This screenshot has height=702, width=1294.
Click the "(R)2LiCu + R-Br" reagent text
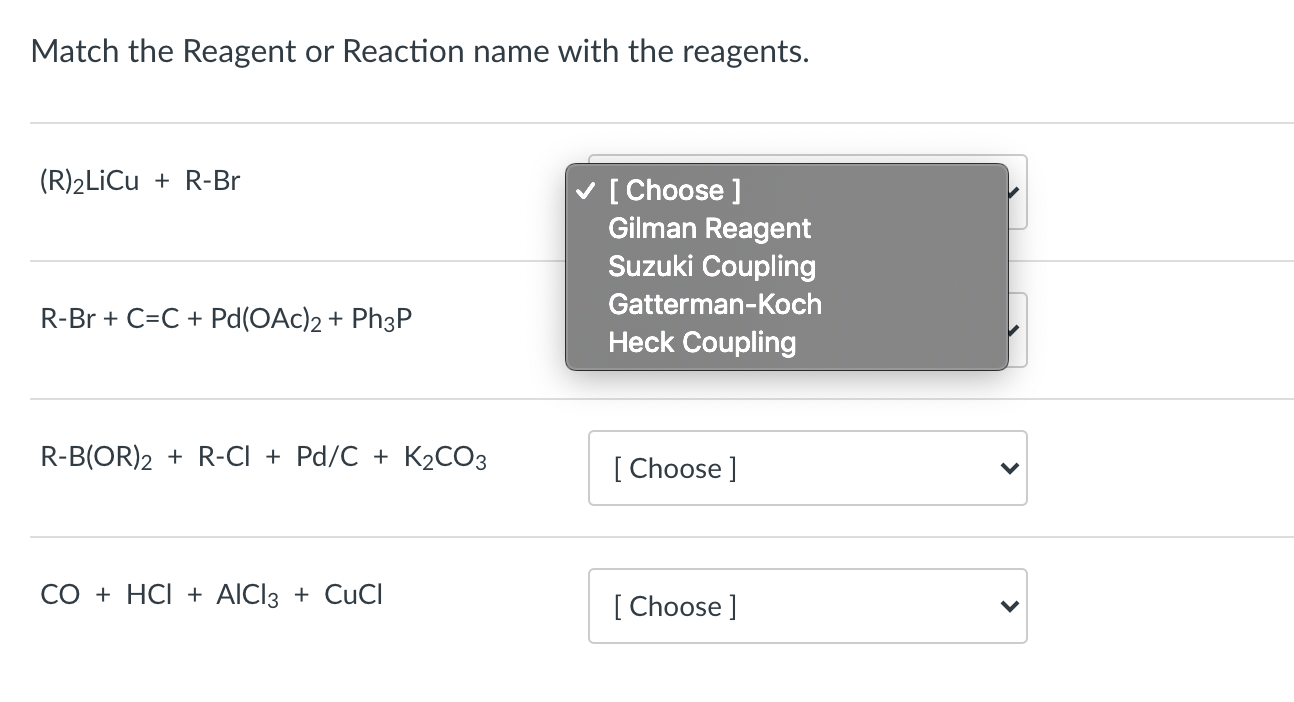click(140, 182)
